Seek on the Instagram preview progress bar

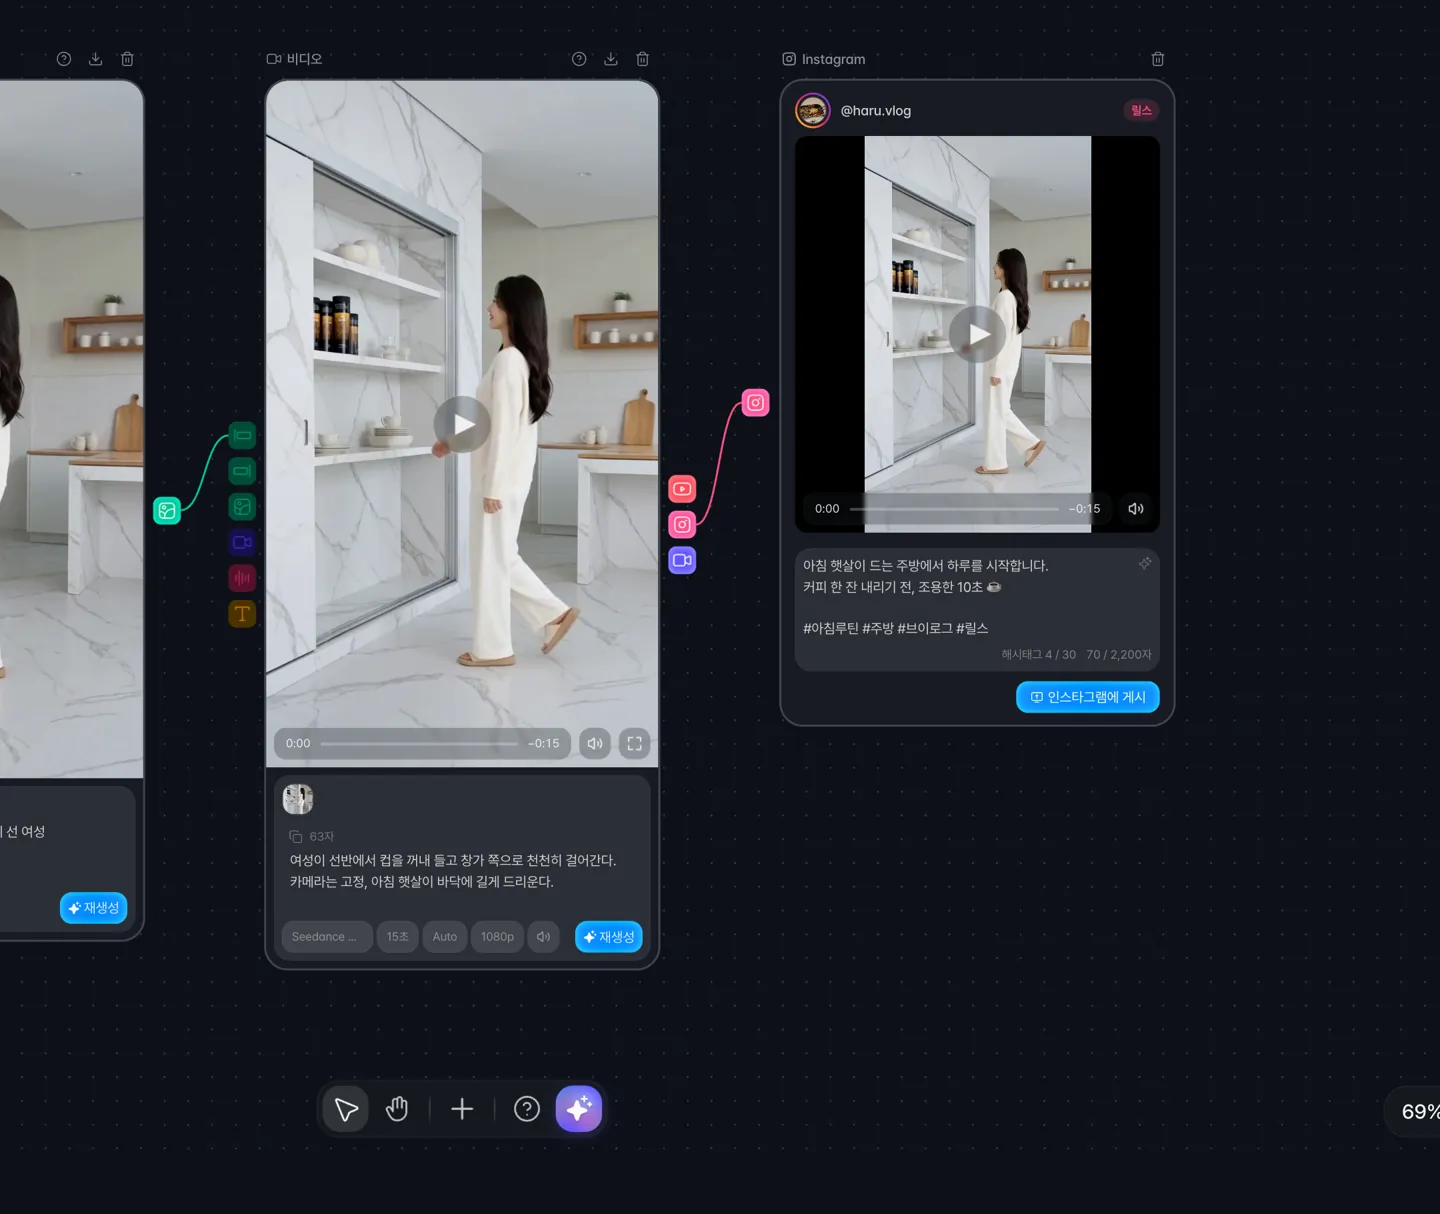point(955,509)
